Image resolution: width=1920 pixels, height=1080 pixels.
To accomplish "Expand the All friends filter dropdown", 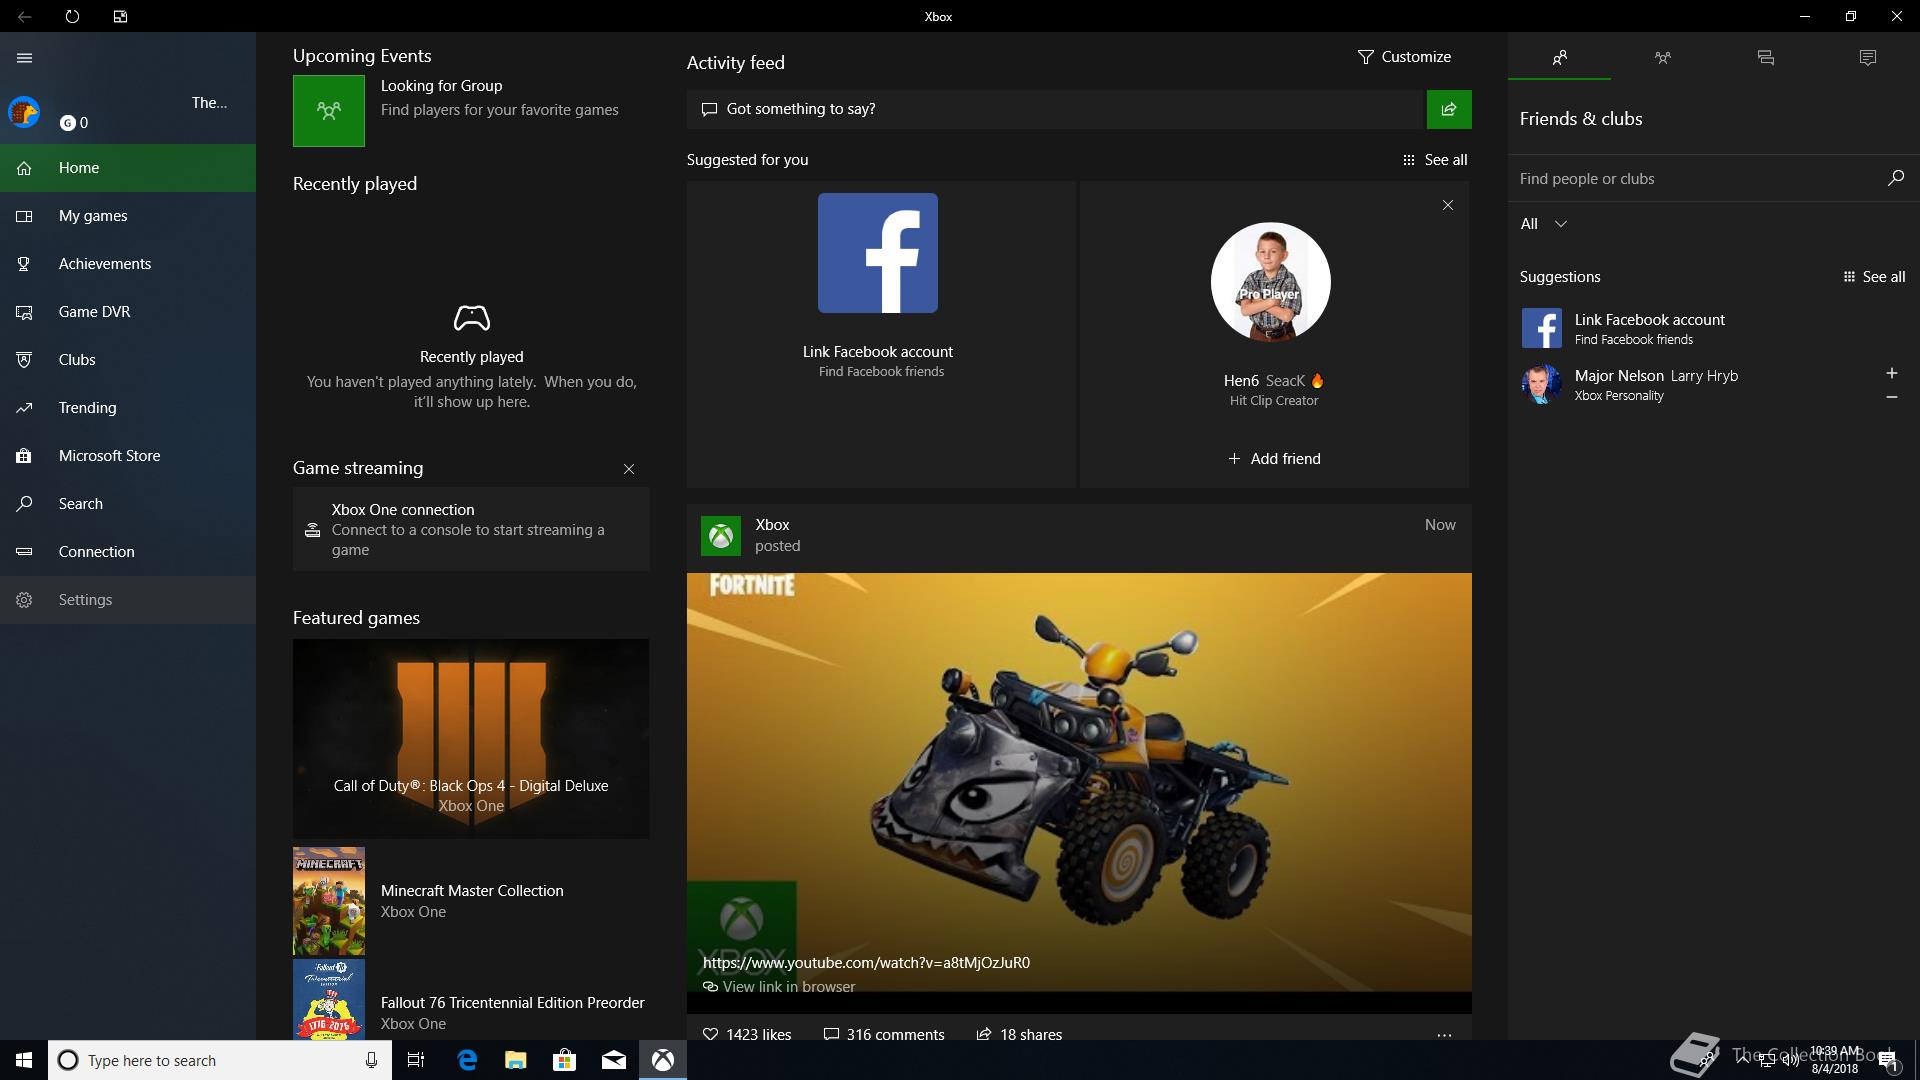I will click(x=1543, y=224).
